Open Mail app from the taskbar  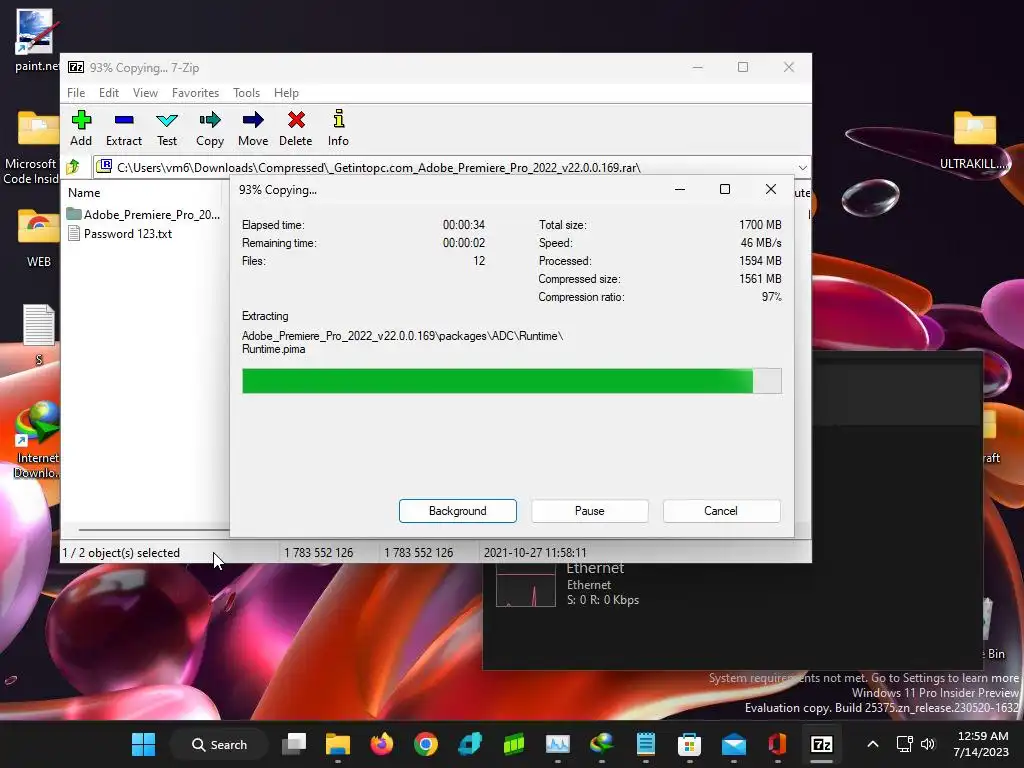(734, 744)
